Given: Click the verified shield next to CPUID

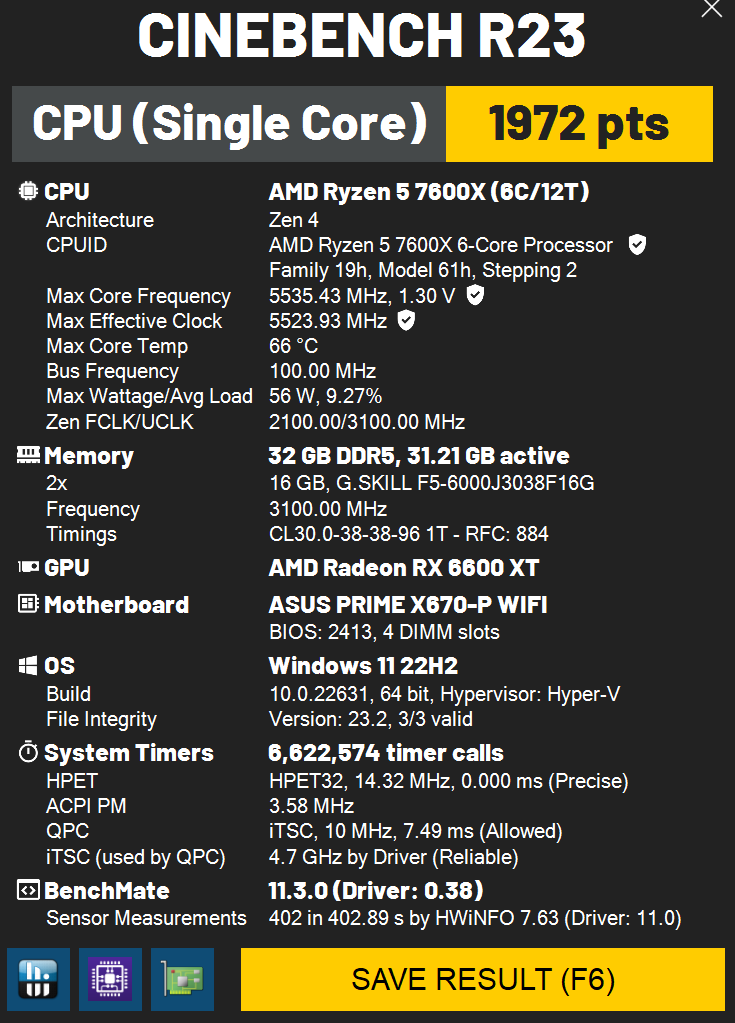Looking at the screenshot, I should pyautogui.click(x=637, y=245).
